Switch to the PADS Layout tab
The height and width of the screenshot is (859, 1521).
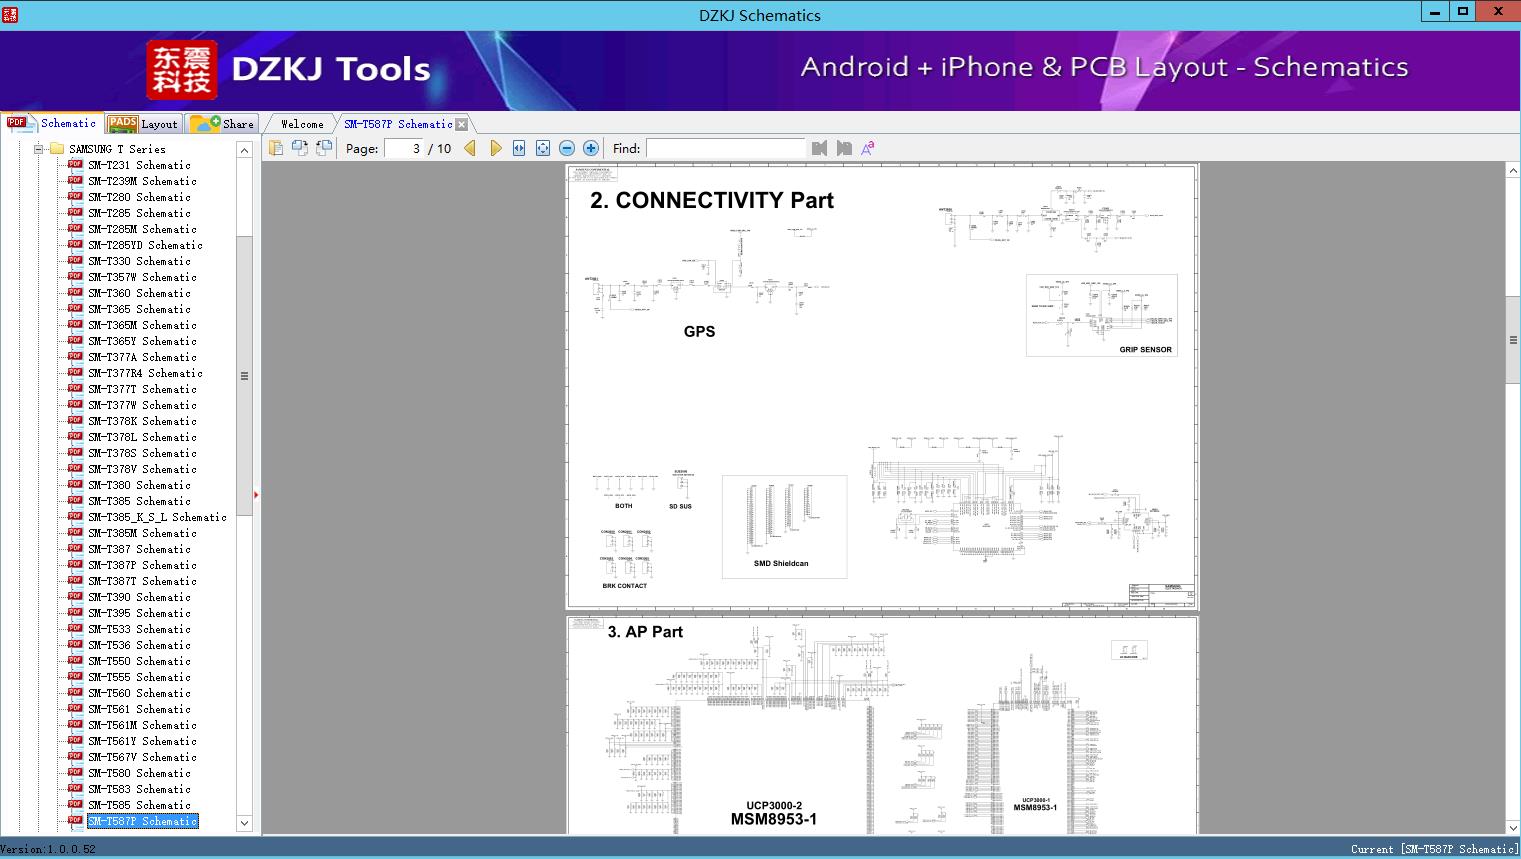[x=143, y=124]
